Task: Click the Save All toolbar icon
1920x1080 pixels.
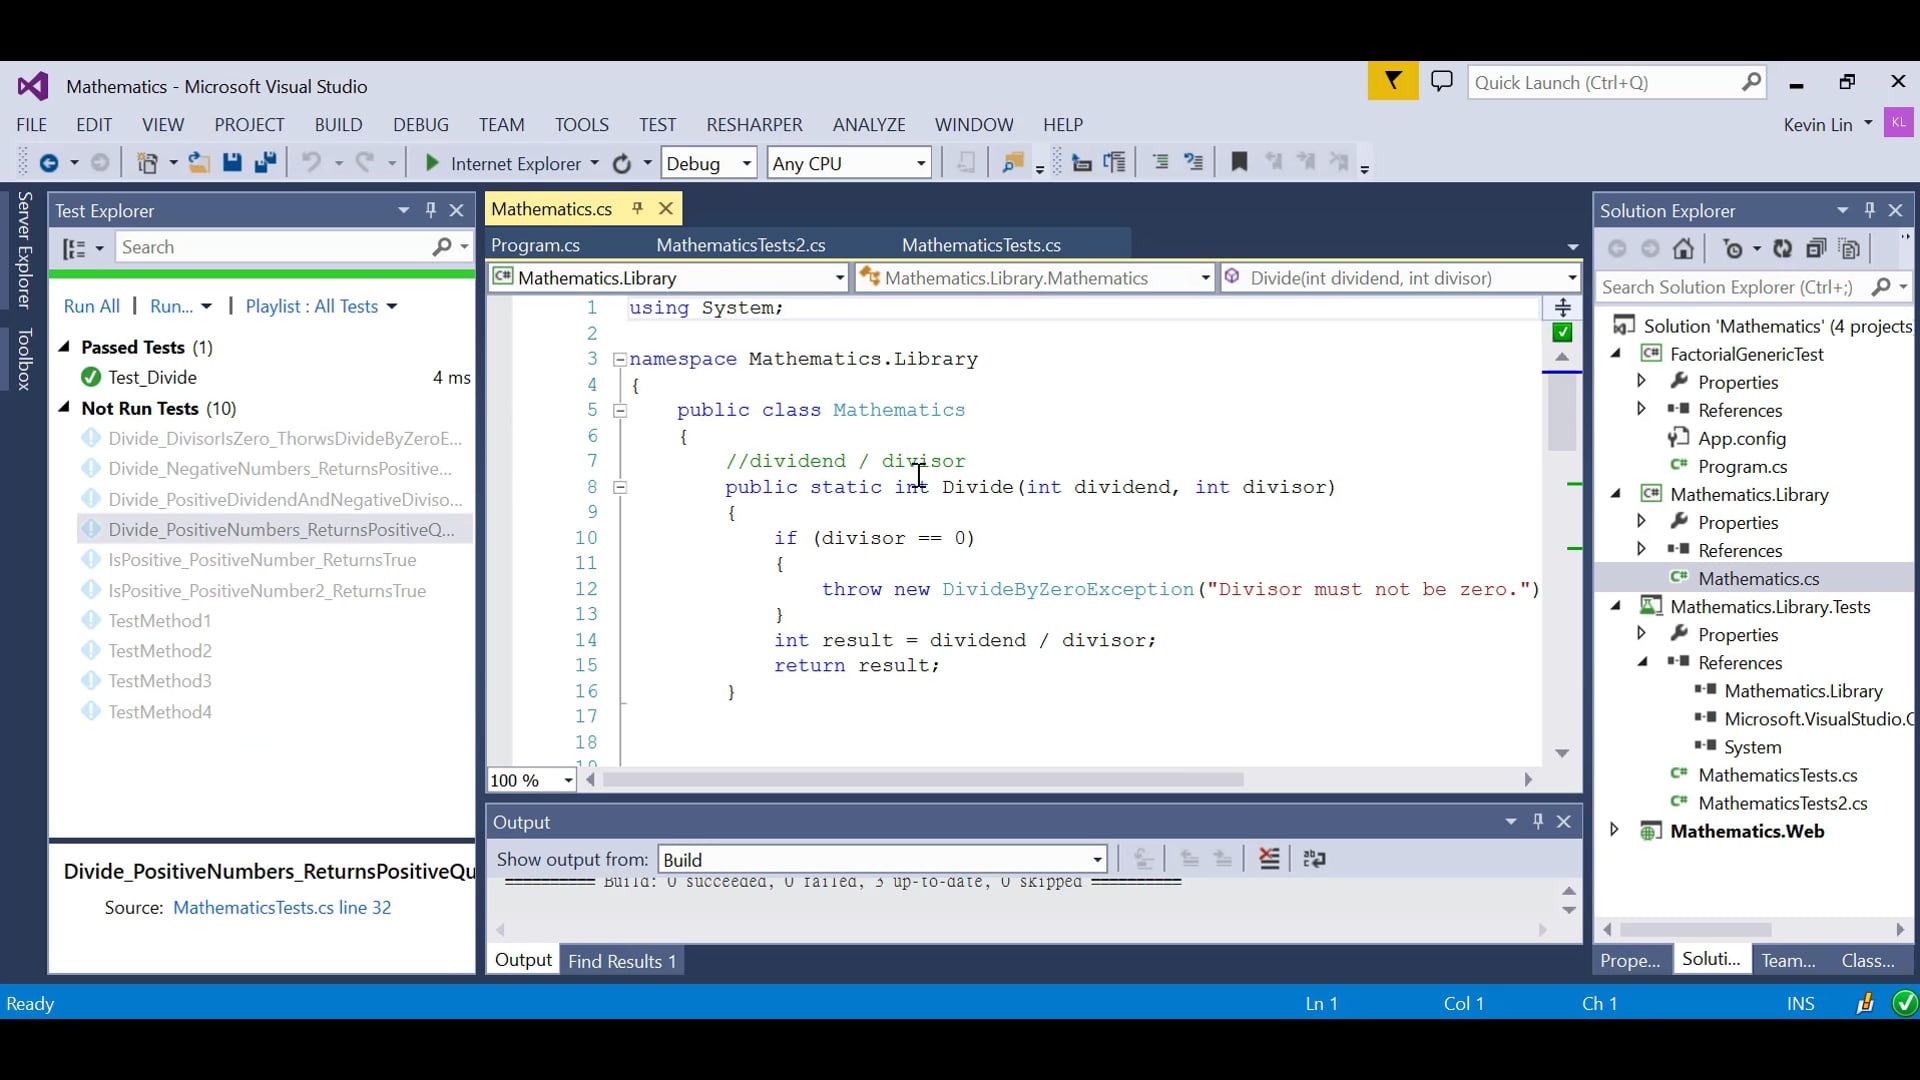Action: click(265, 163)
